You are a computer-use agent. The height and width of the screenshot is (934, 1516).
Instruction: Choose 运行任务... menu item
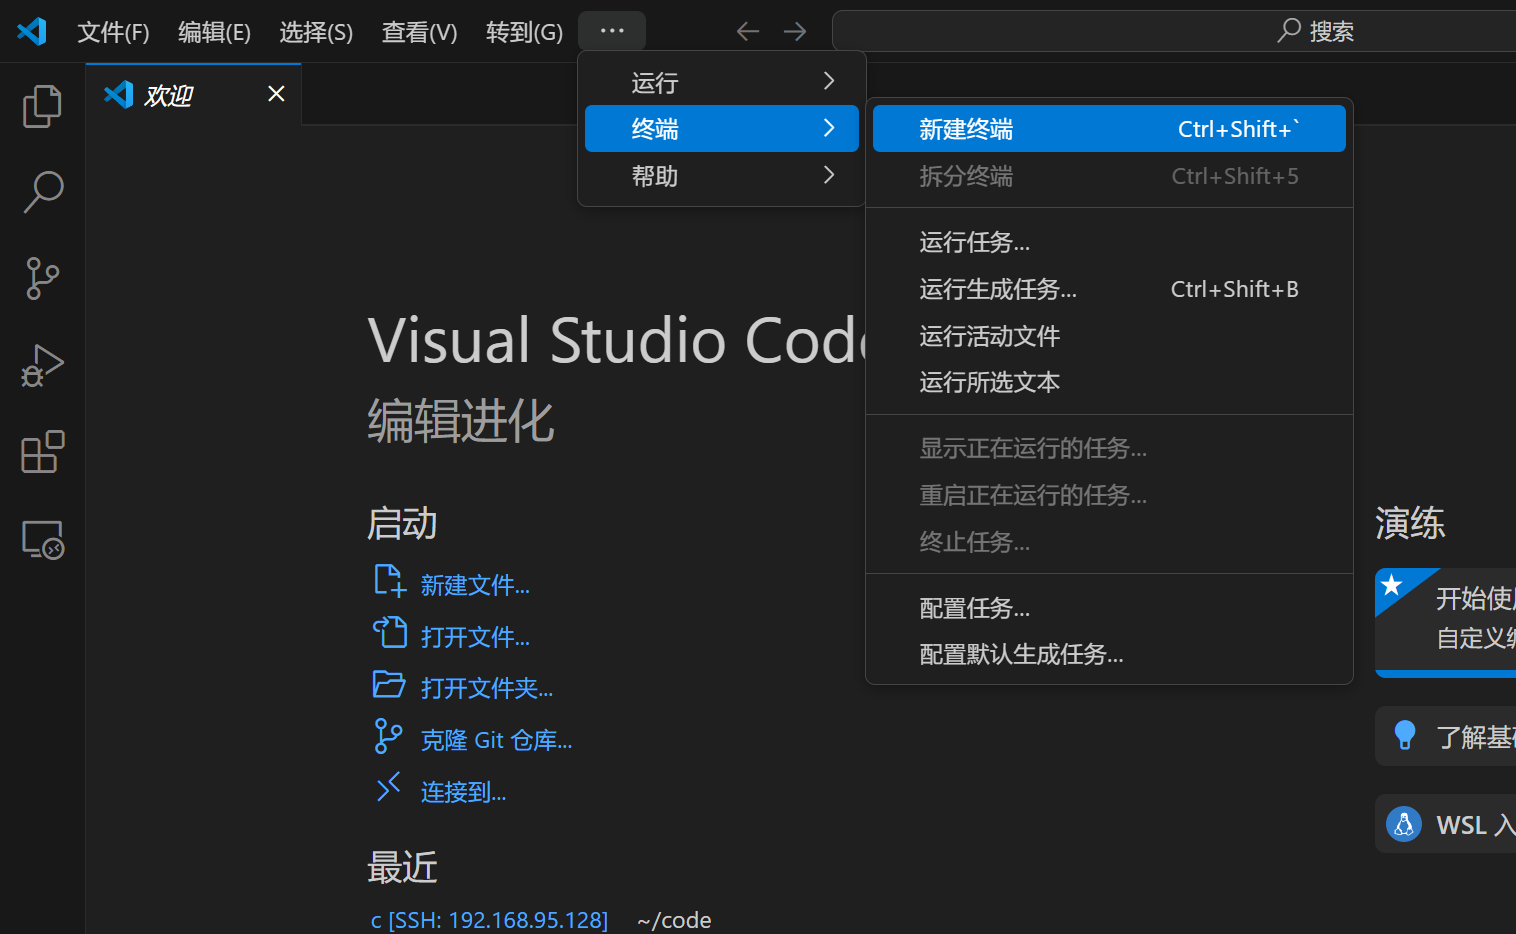1109,242
